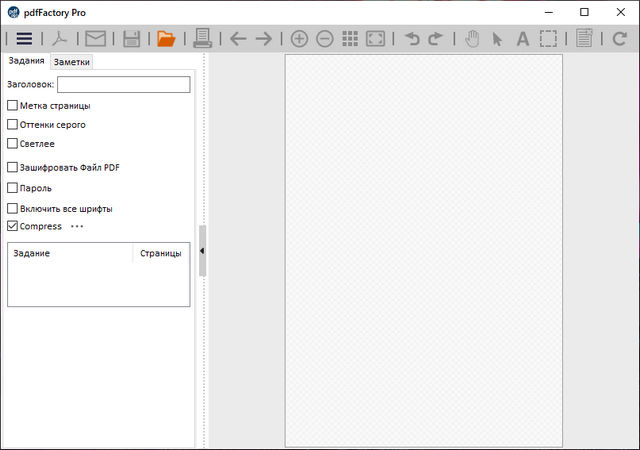Image resolution: width=640 pixels, height=450 pixels.
Task: Toggle the Оттенки серого checkbox
Action: 13,124
